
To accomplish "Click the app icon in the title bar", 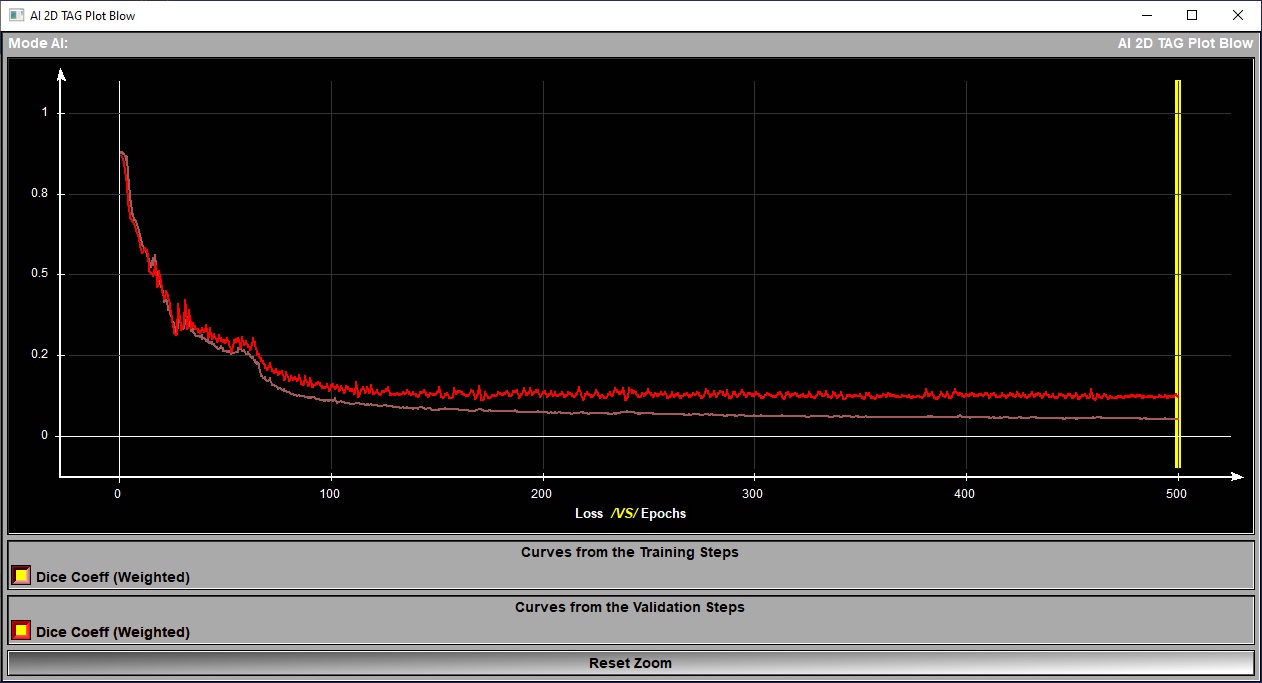I will tap(16, 16).
